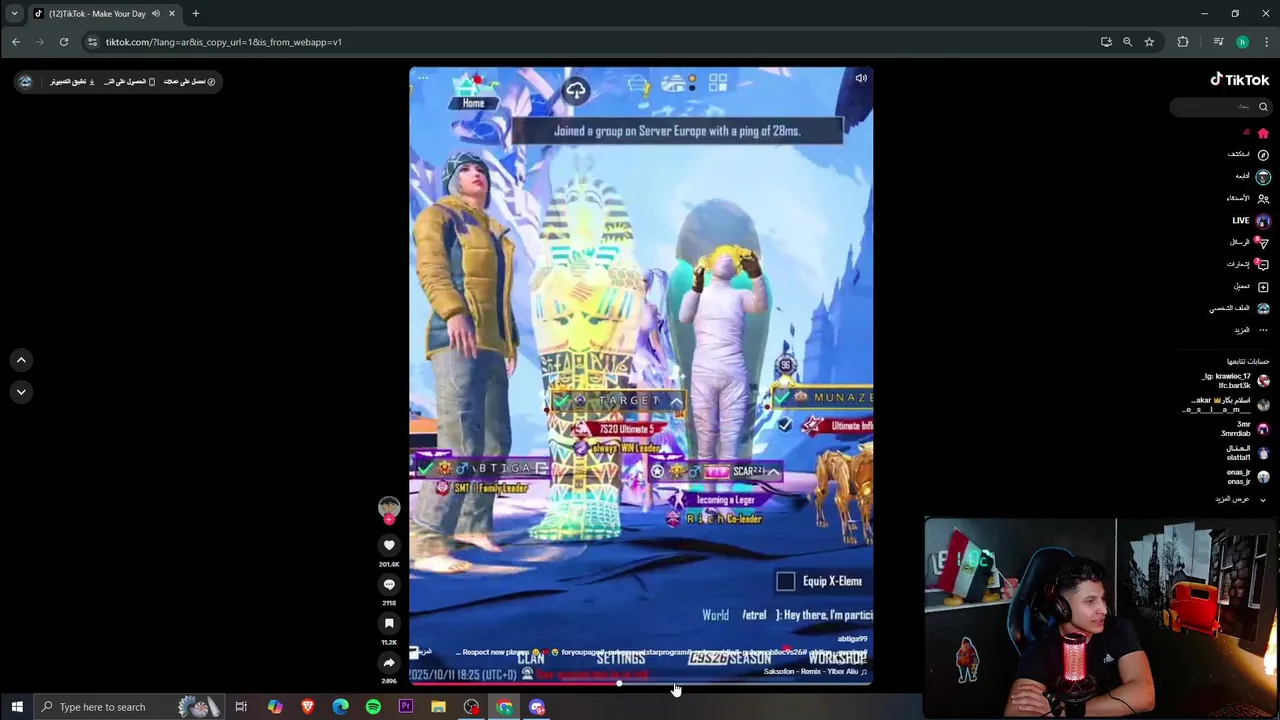
Task: Open the LIVE section in sidebar
Action: (x=1250, y=221)
